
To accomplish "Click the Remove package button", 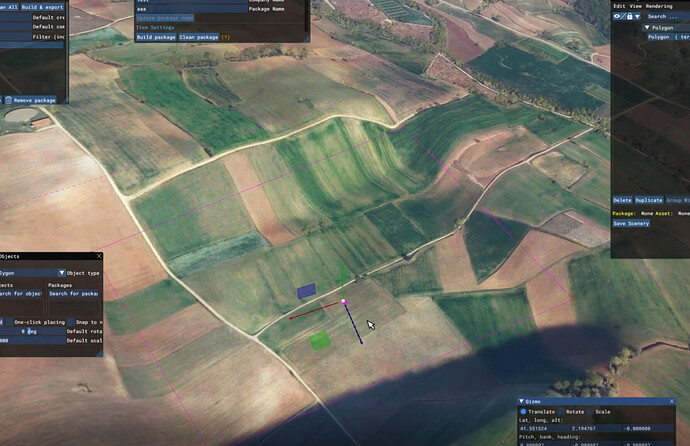I will coord(30,100).
